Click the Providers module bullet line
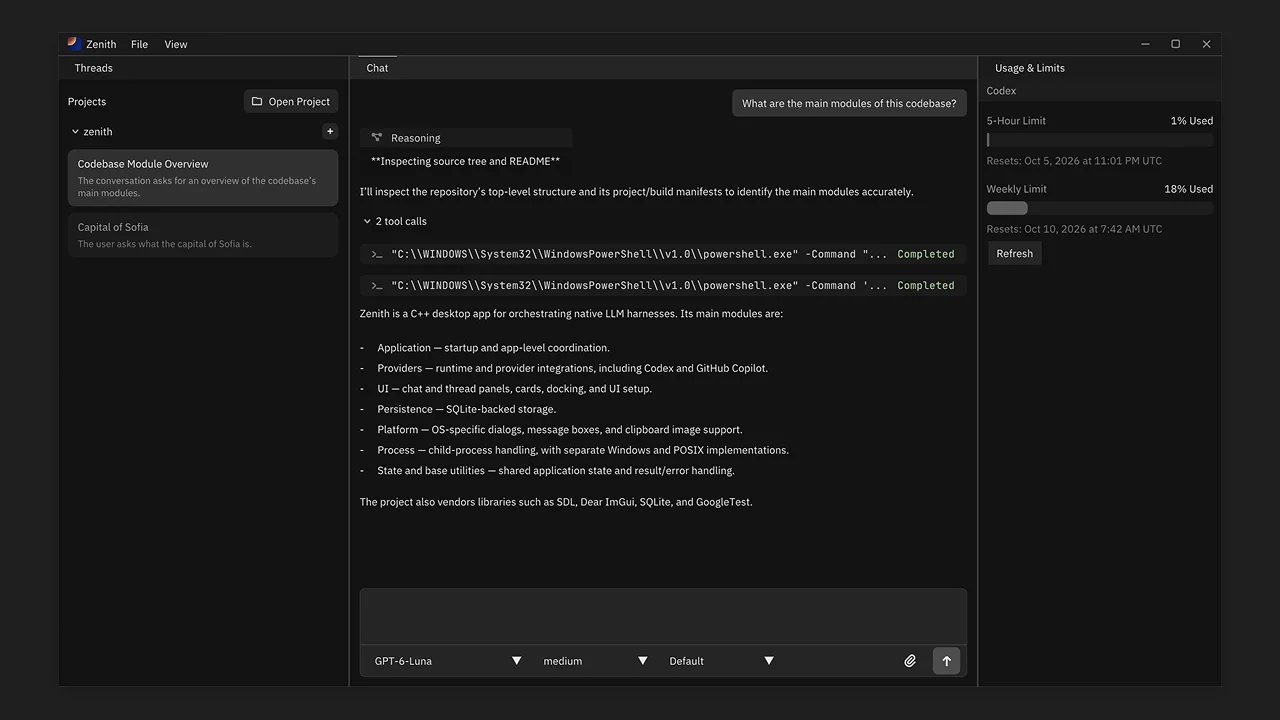This screenshot has width=1280, height=720. coord(572,368)
